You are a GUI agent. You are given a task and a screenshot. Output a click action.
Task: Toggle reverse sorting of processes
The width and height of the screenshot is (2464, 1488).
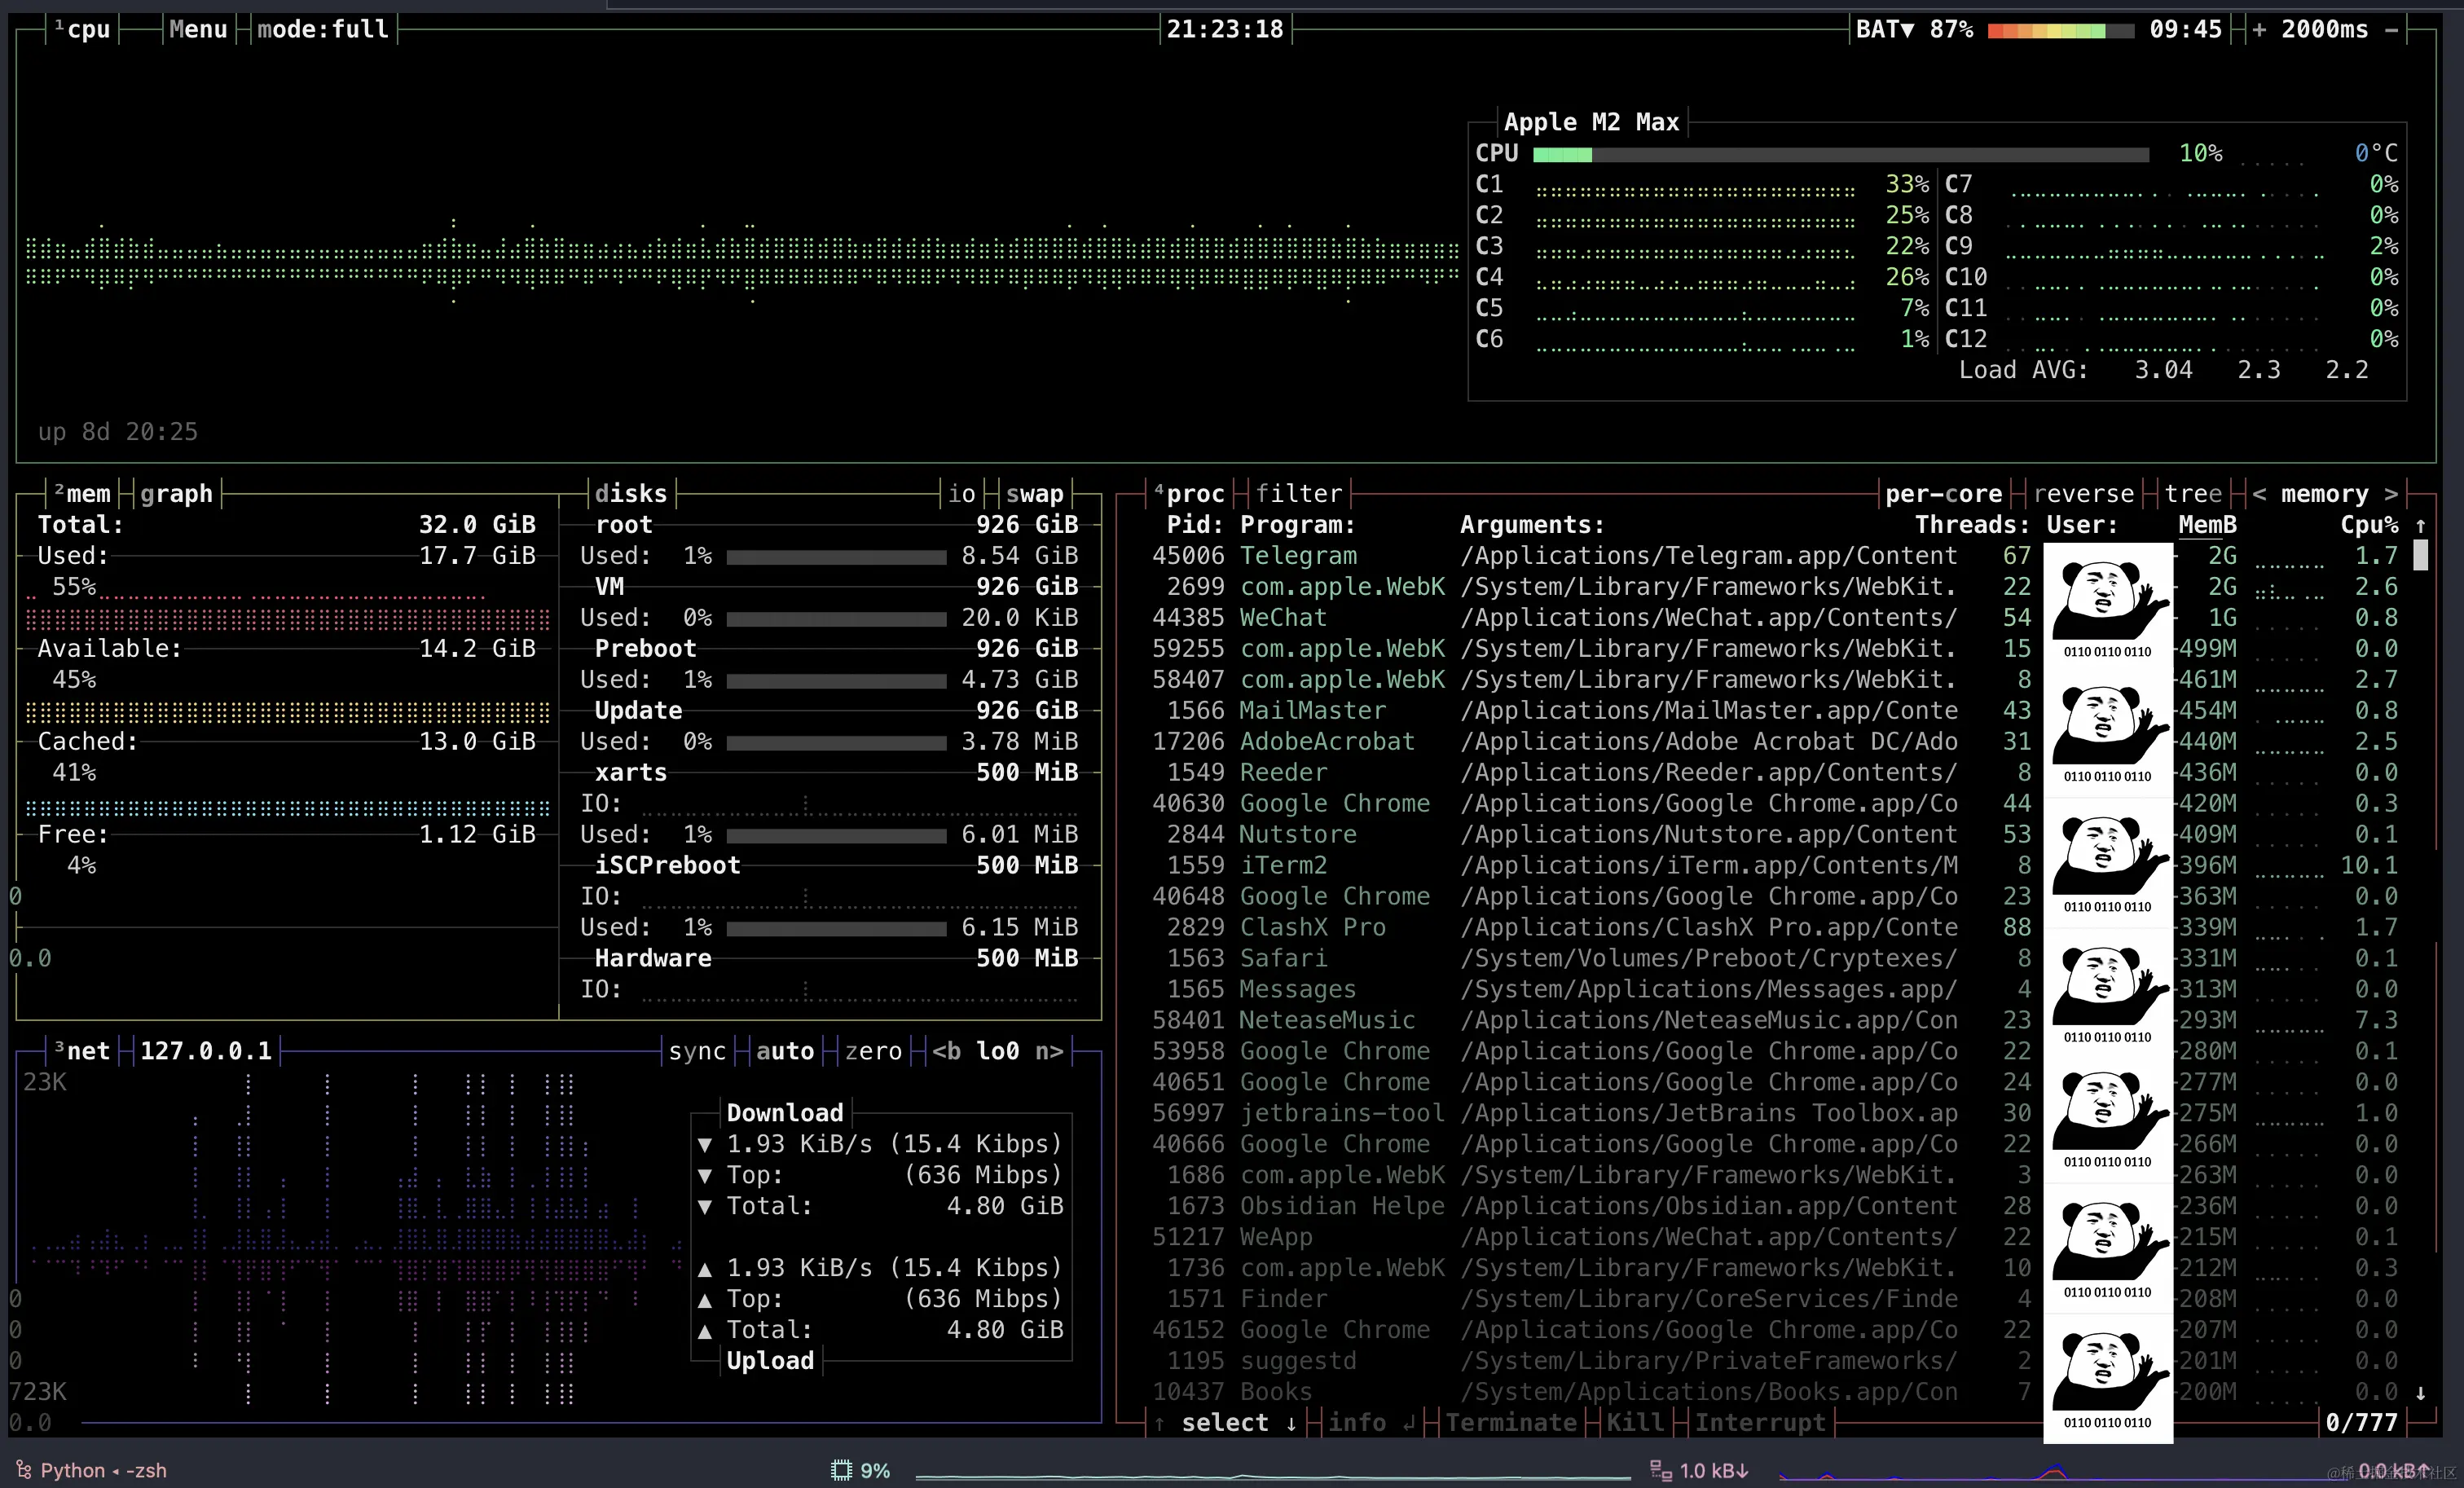[x=2083, y=493]
